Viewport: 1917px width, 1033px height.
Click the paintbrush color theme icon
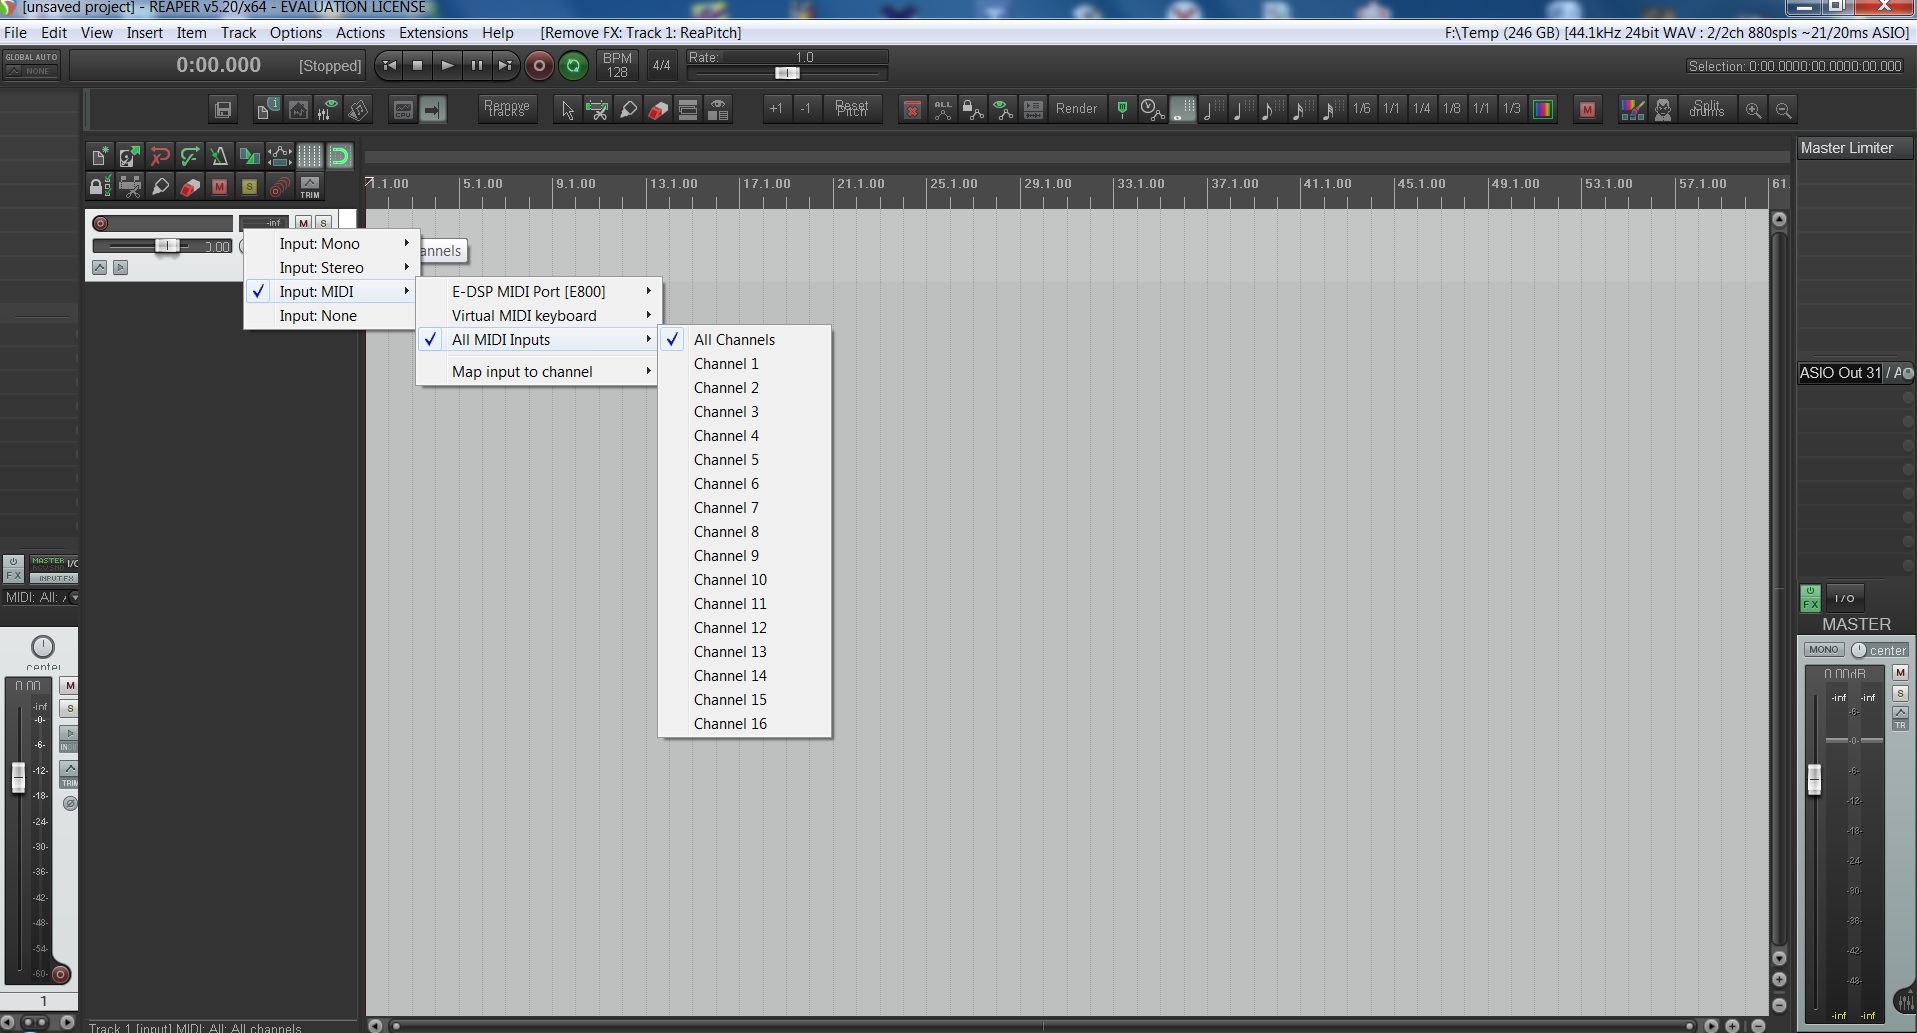[x=1632, y=109]
